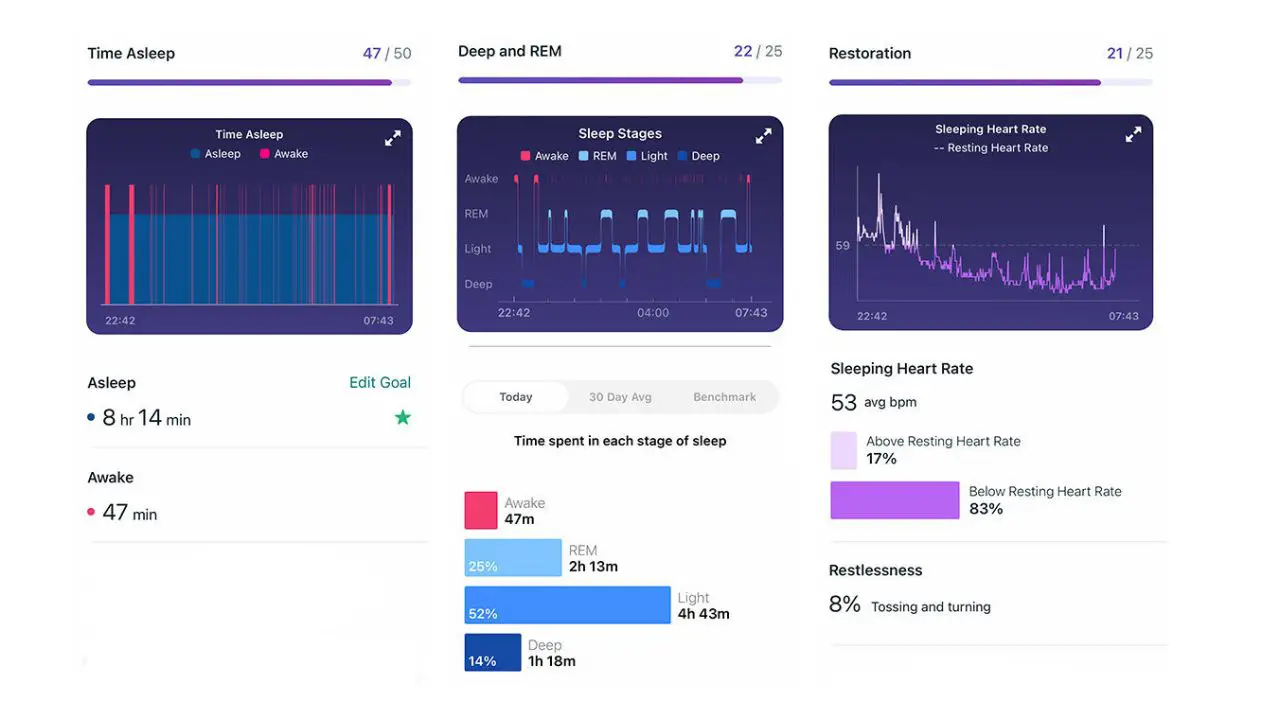Screen dimensions: 1280x720
Task: Click the 47 / 50 score
Action: (x=387, y=53)
